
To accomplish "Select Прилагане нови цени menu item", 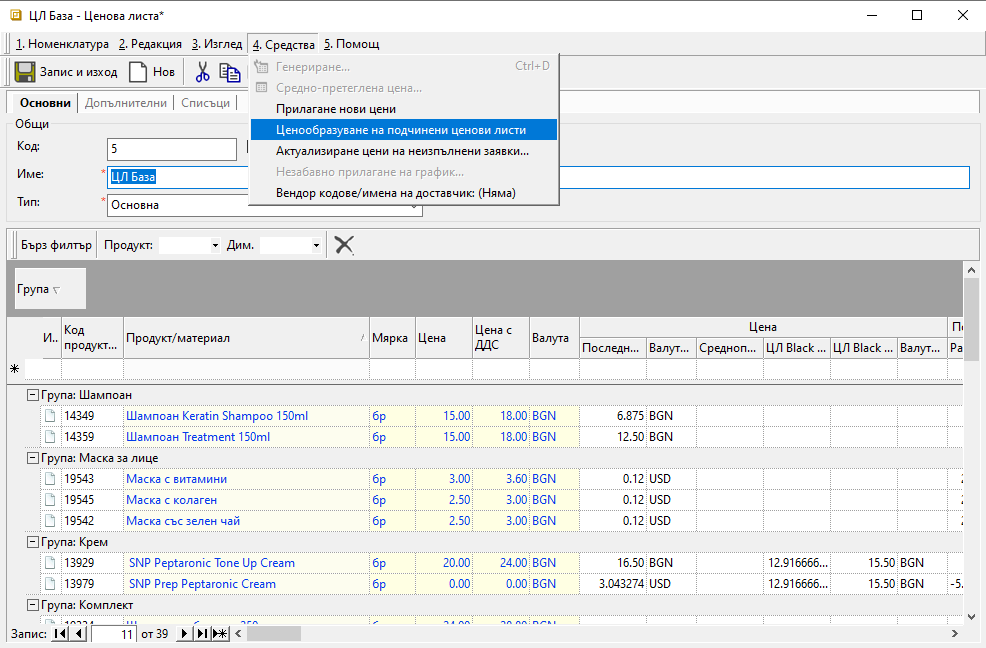I will point(336,109).
